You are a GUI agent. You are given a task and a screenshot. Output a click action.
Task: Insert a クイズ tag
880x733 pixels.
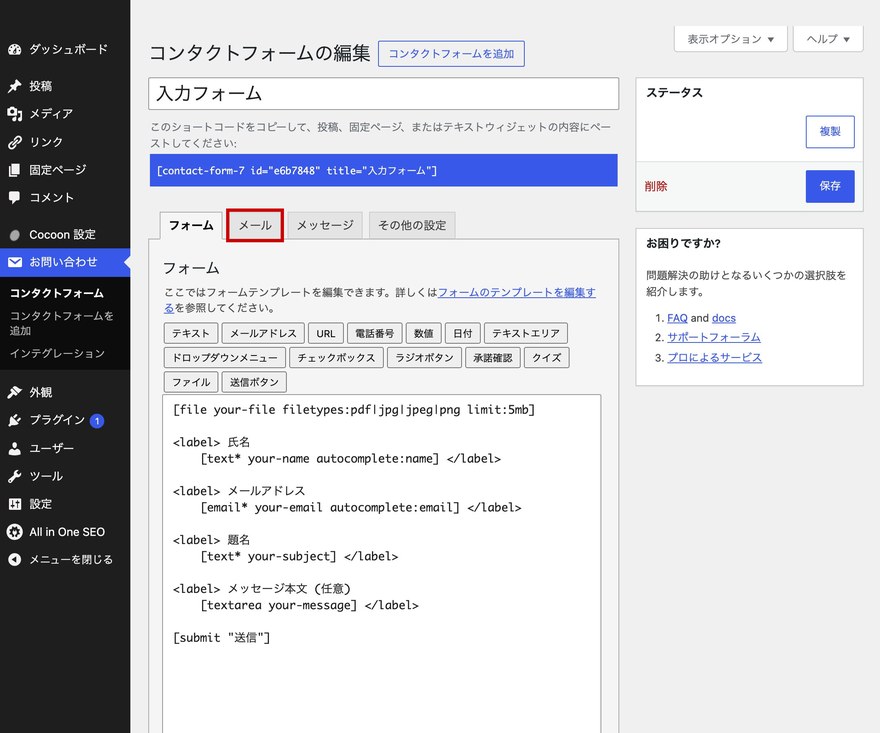(x=547, y=358)
